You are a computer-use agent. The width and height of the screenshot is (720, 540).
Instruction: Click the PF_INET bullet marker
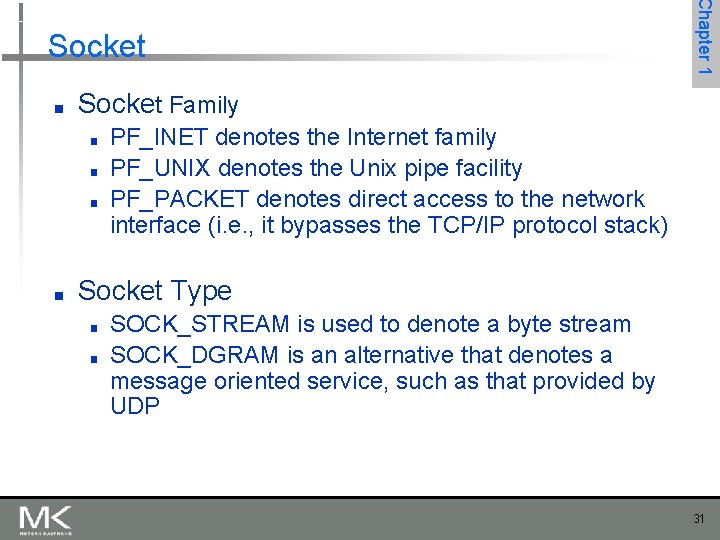pyautogui.click(x=94, y=141)
